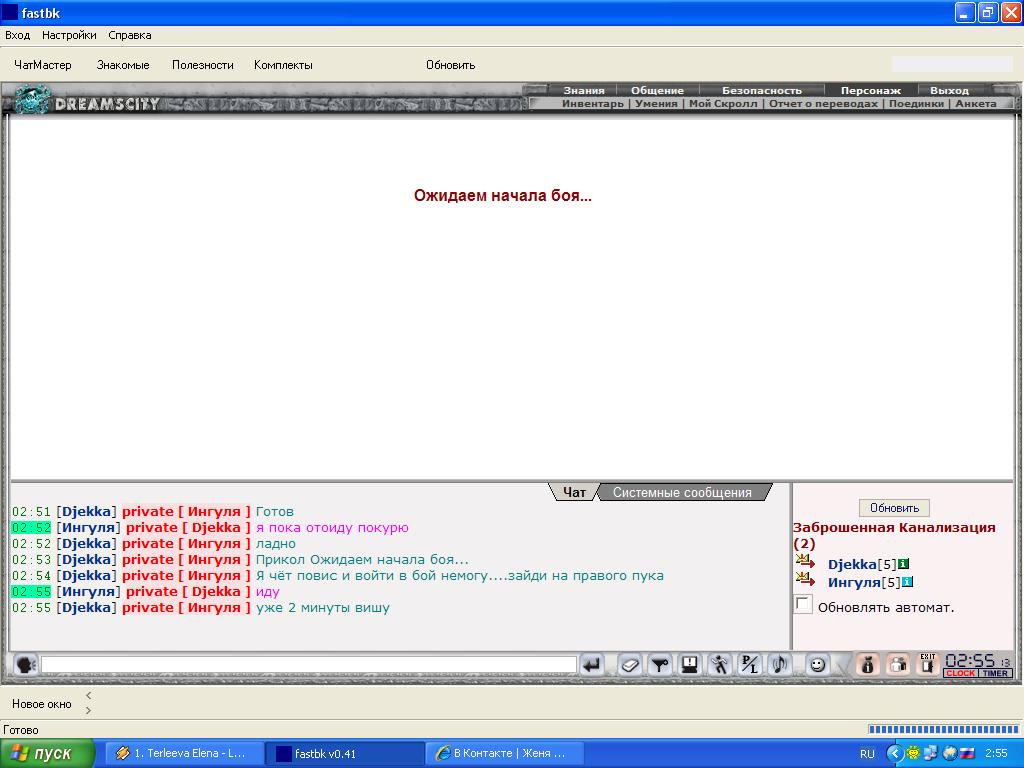Click Обновить in the top toolbar
Screen dimensions: 1024x768
coord(451,65)
